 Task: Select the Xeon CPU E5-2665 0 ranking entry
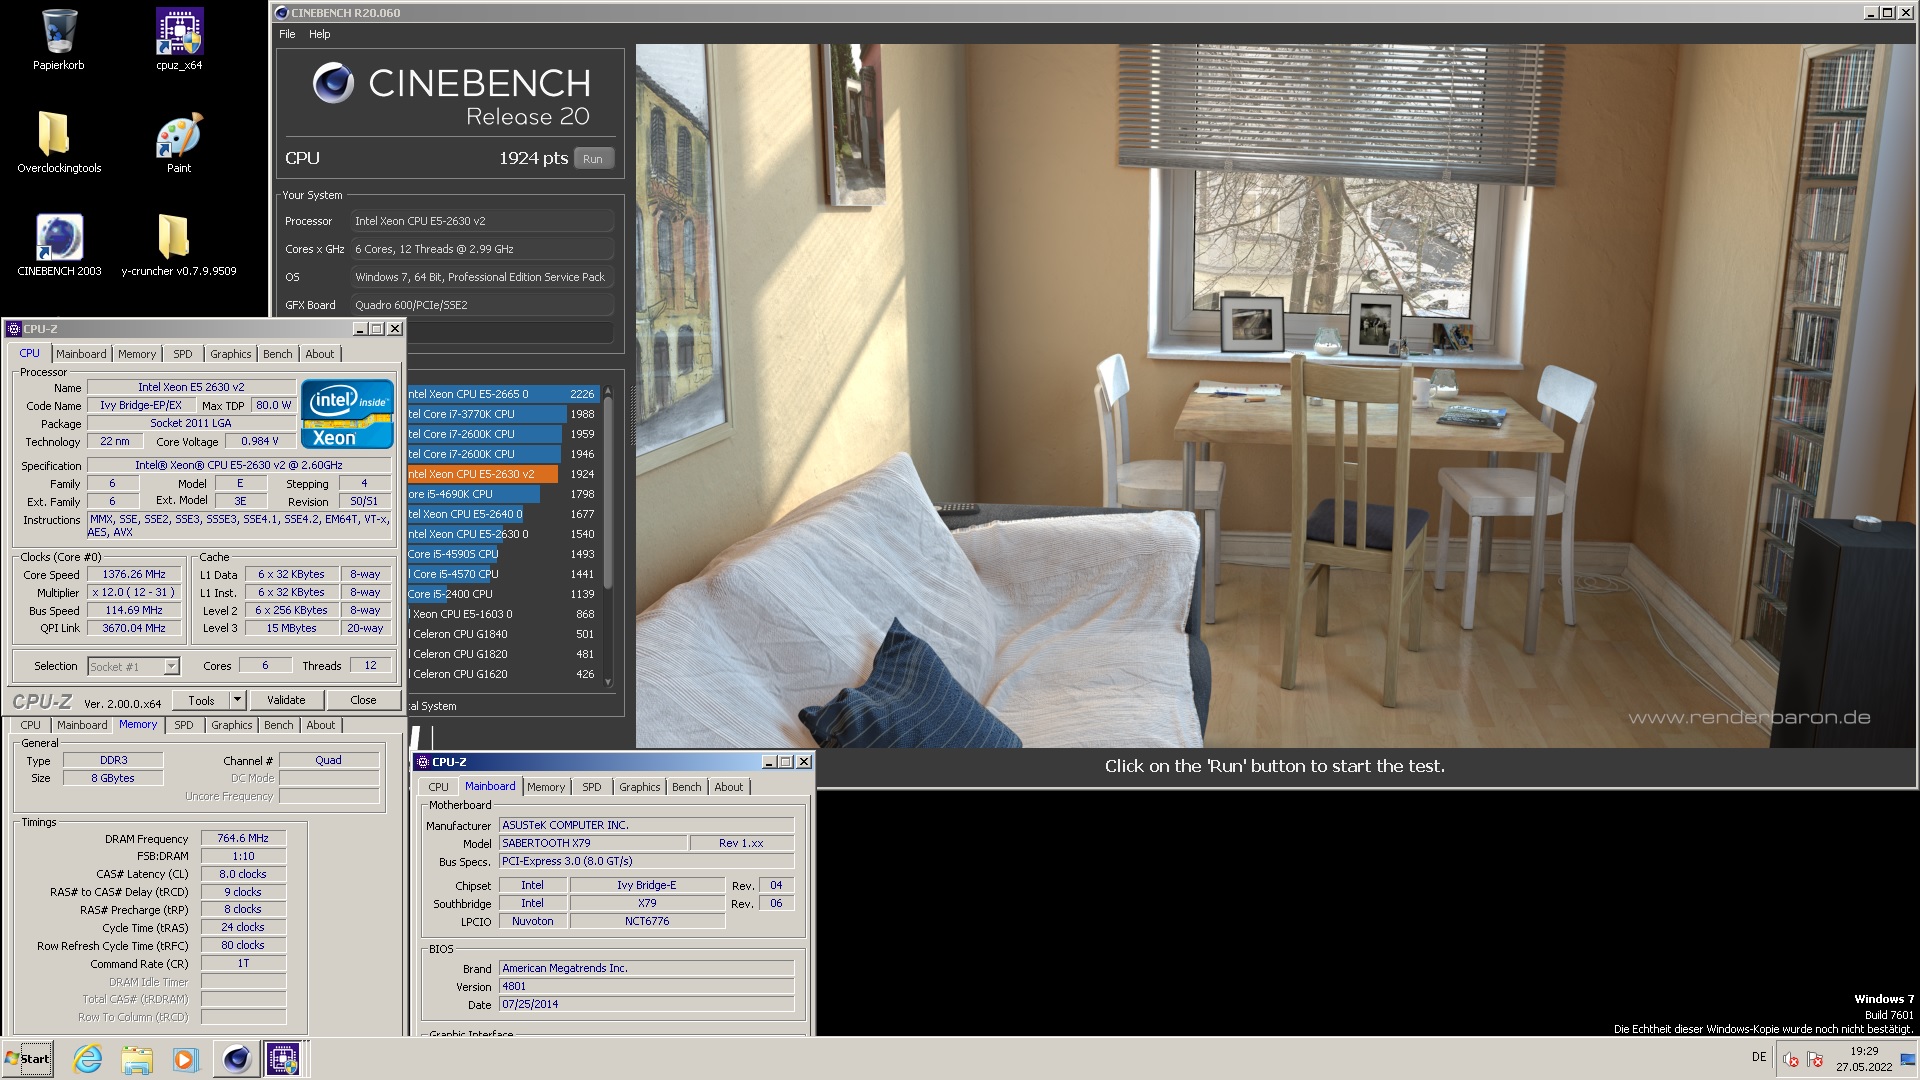503,394
